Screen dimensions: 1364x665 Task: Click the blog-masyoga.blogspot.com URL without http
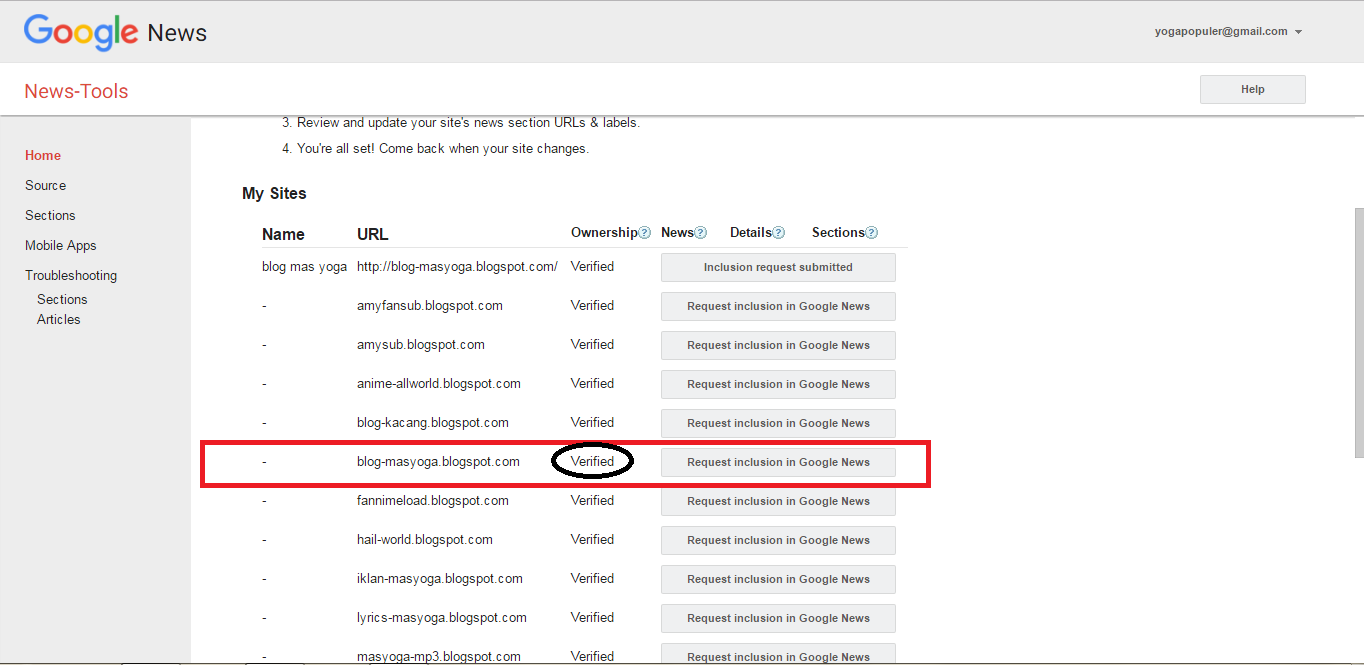click(438, 461)
